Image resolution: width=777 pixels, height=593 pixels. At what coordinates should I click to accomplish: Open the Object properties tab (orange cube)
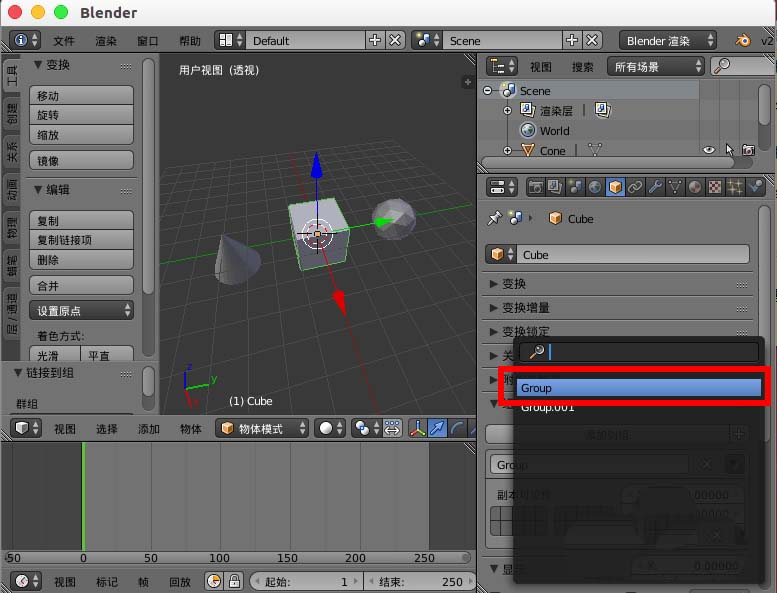615,187
